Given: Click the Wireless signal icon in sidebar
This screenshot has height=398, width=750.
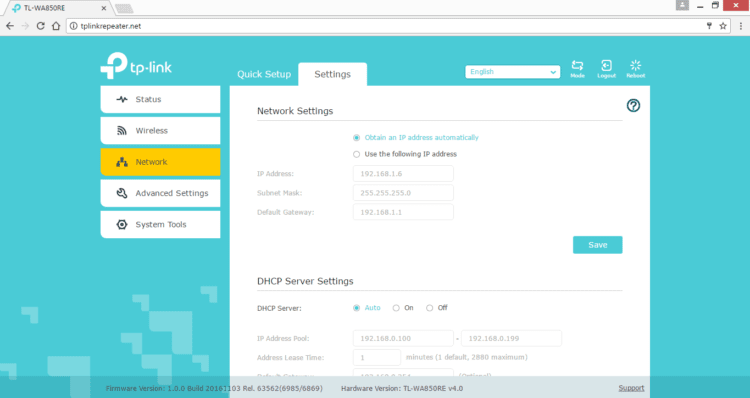Looking at the screenshot, I should 122,131.
